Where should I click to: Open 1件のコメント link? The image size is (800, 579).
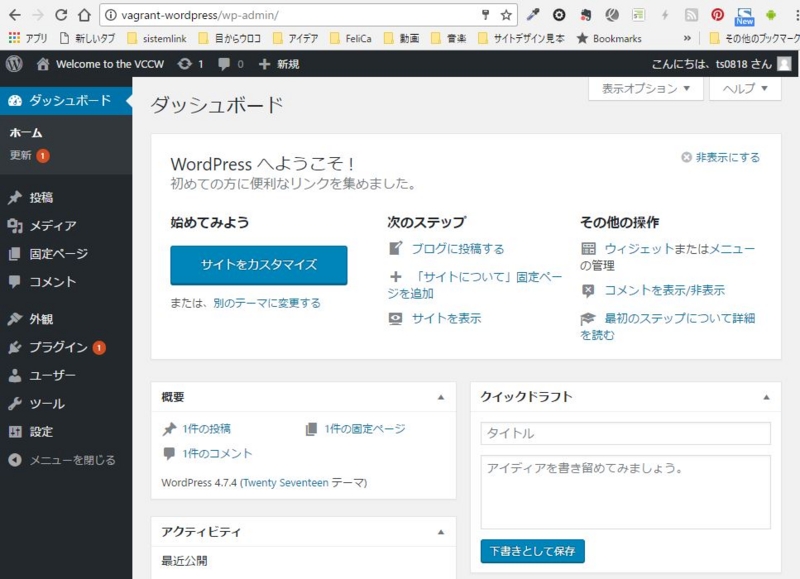(217, 454)
